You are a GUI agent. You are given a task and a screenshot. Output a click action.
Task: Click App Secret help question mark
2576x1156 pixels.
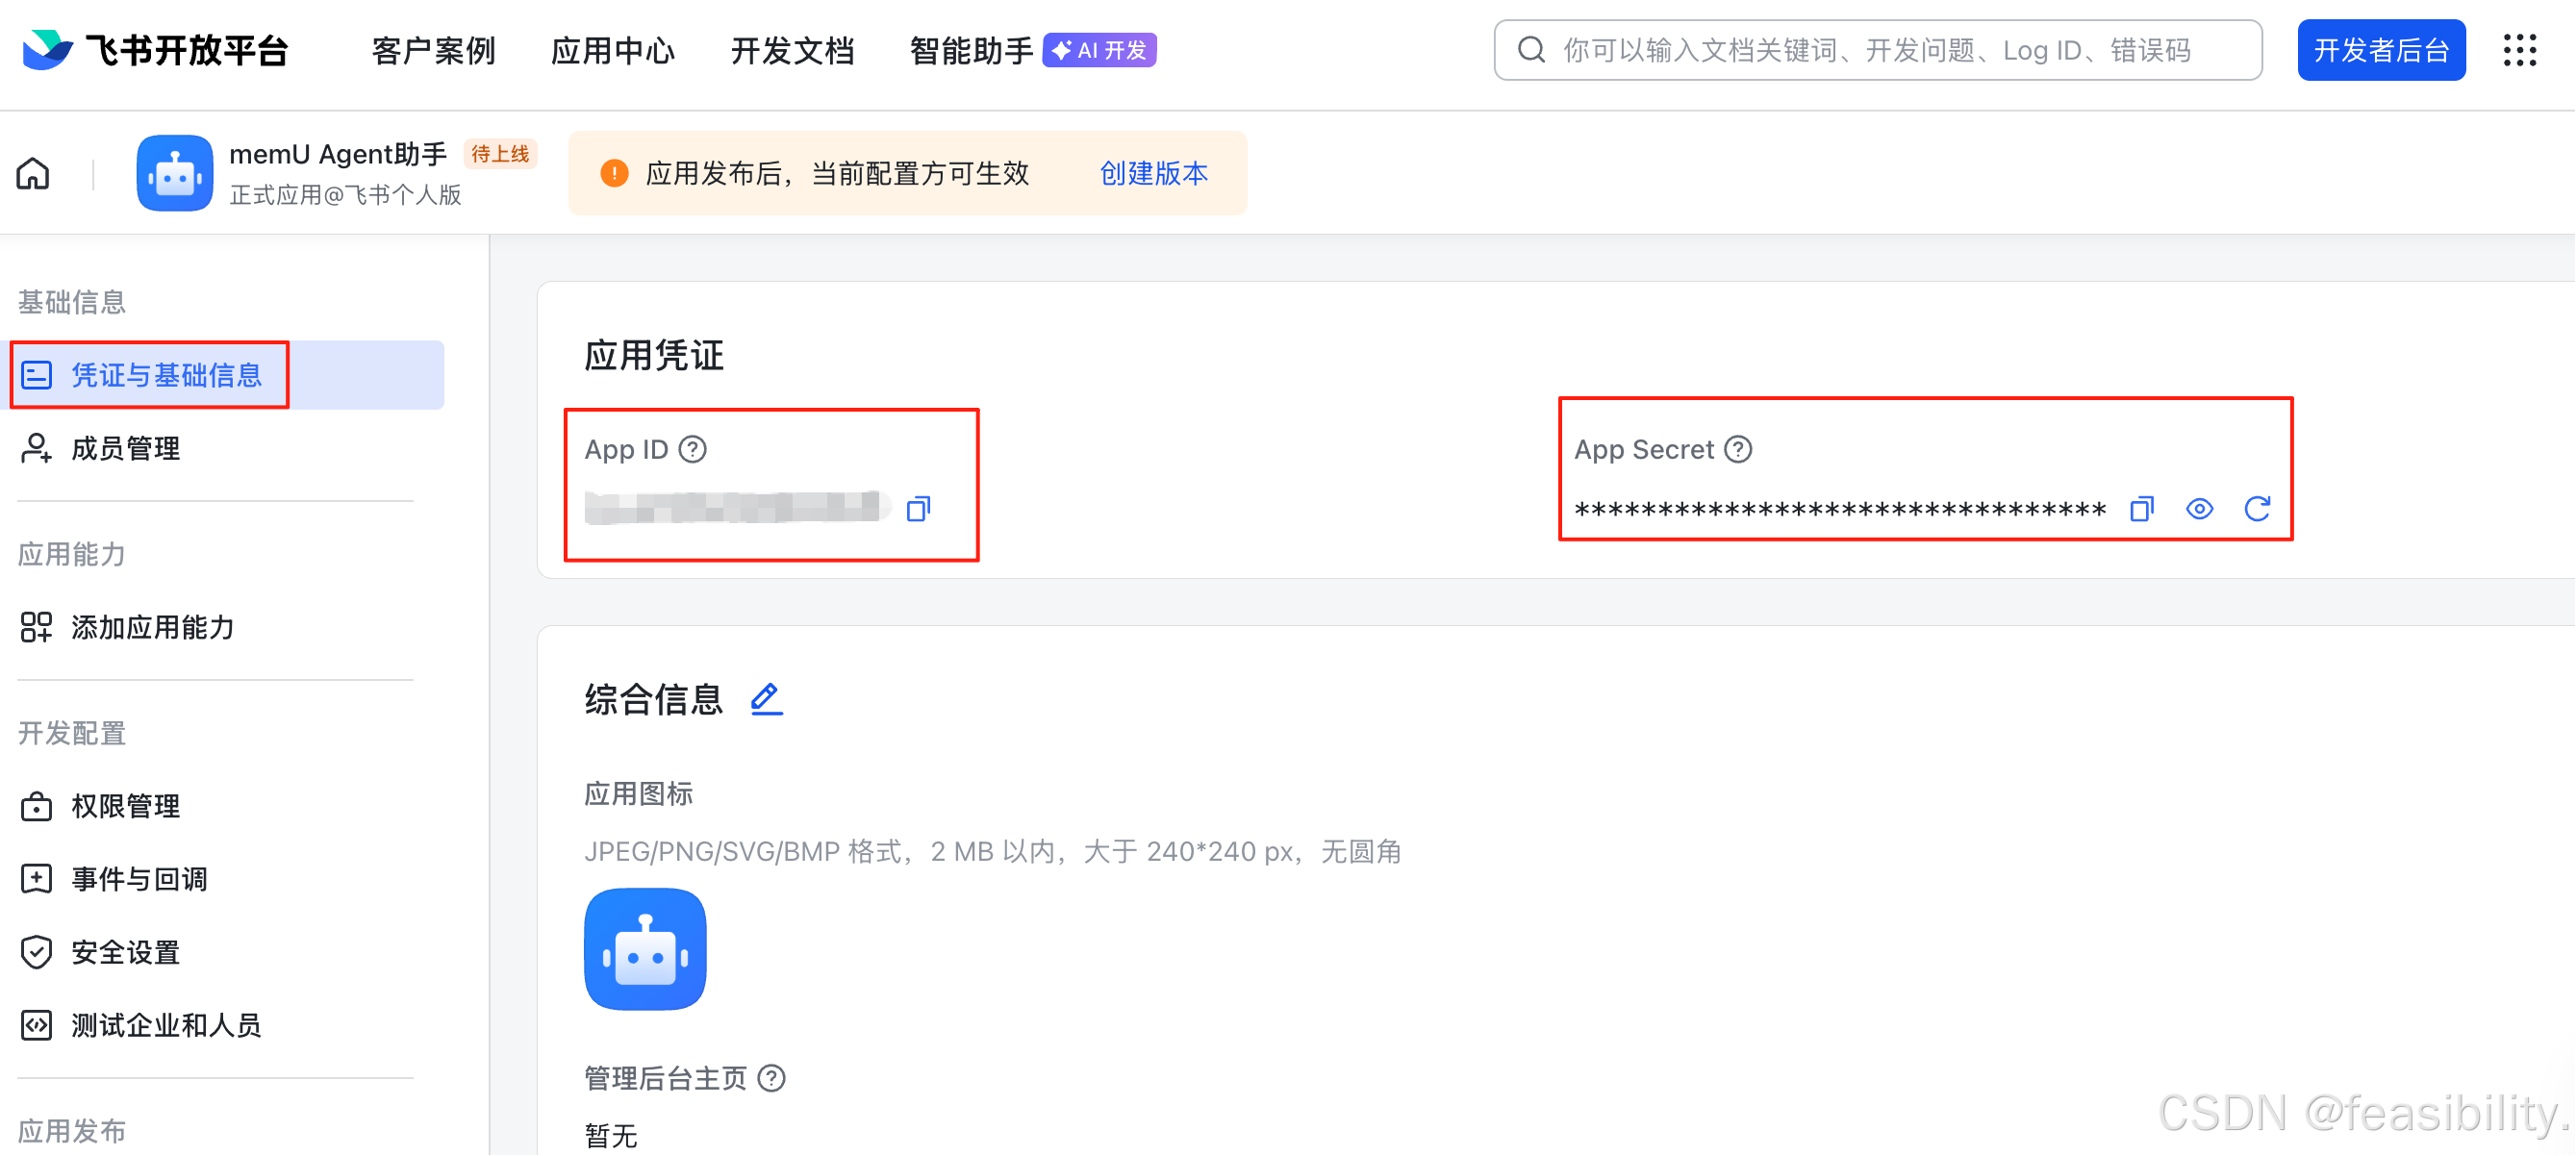1738,449
